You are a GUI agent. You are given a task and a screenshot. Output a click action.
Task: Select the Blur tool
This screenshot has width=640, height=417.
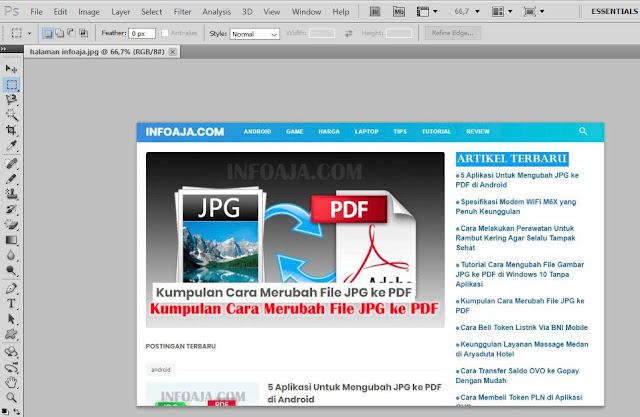coord(11,255)
